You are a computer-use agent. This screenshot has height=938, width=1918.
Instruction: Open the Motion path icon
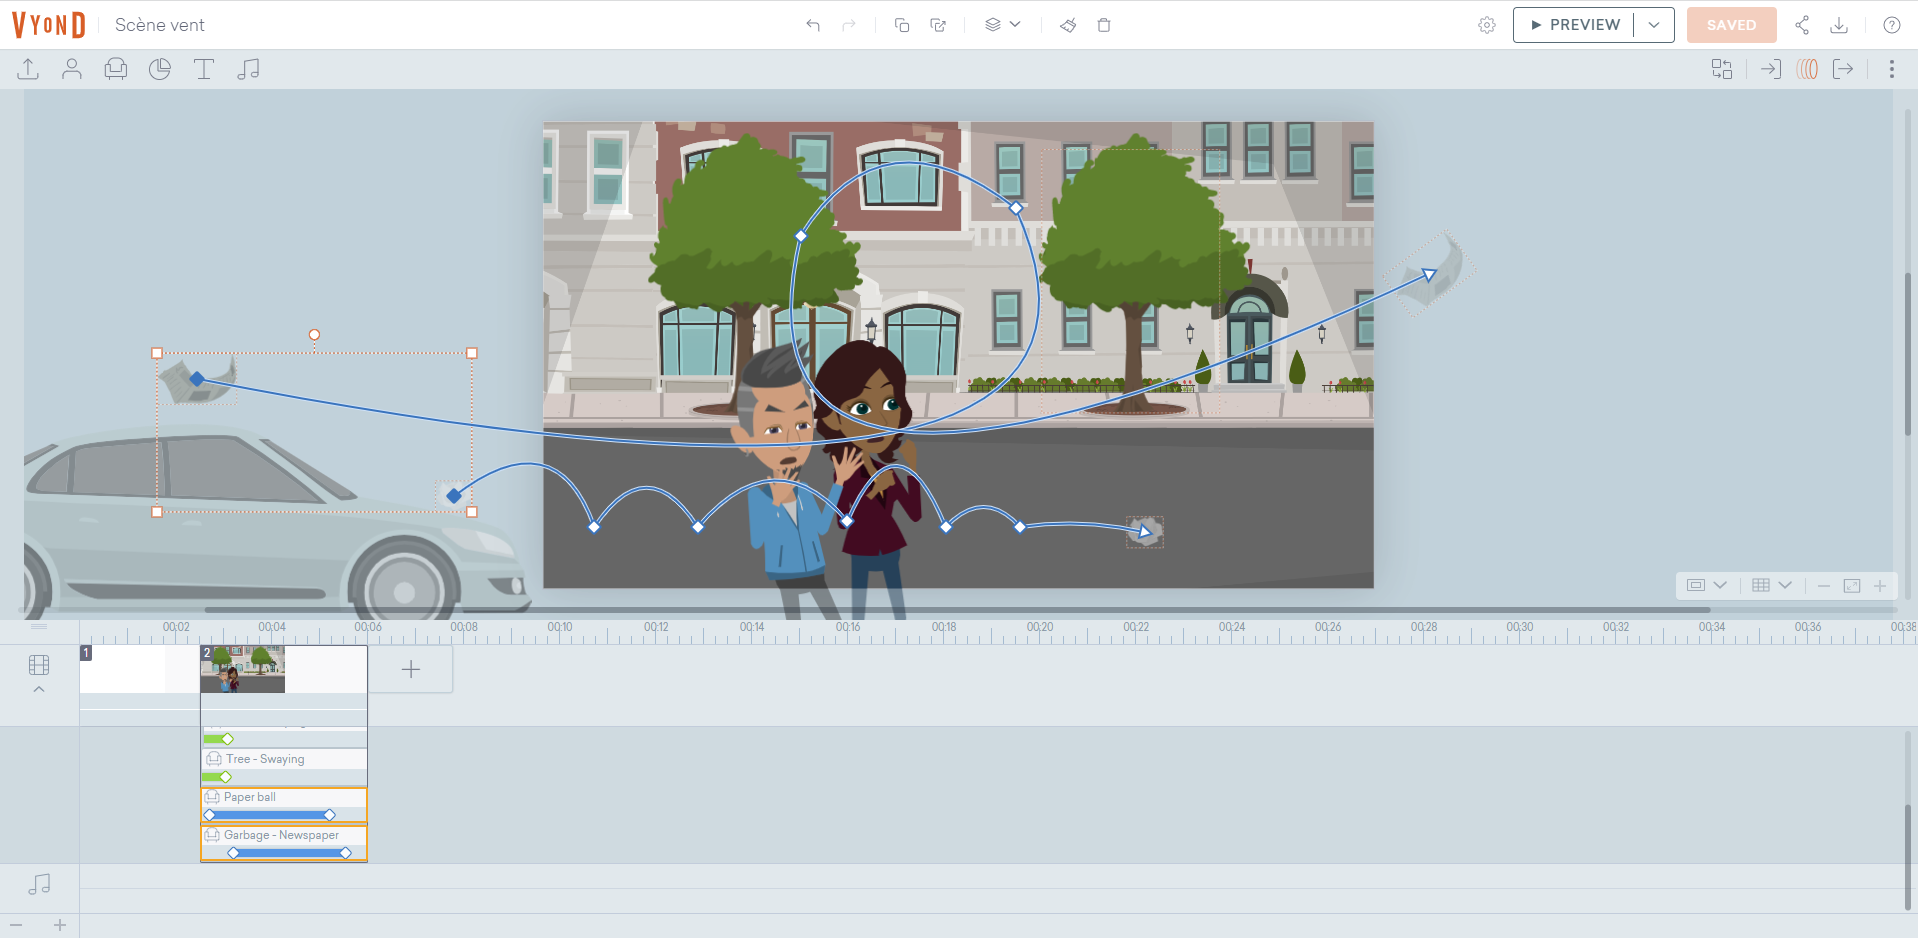(1807, 69)
